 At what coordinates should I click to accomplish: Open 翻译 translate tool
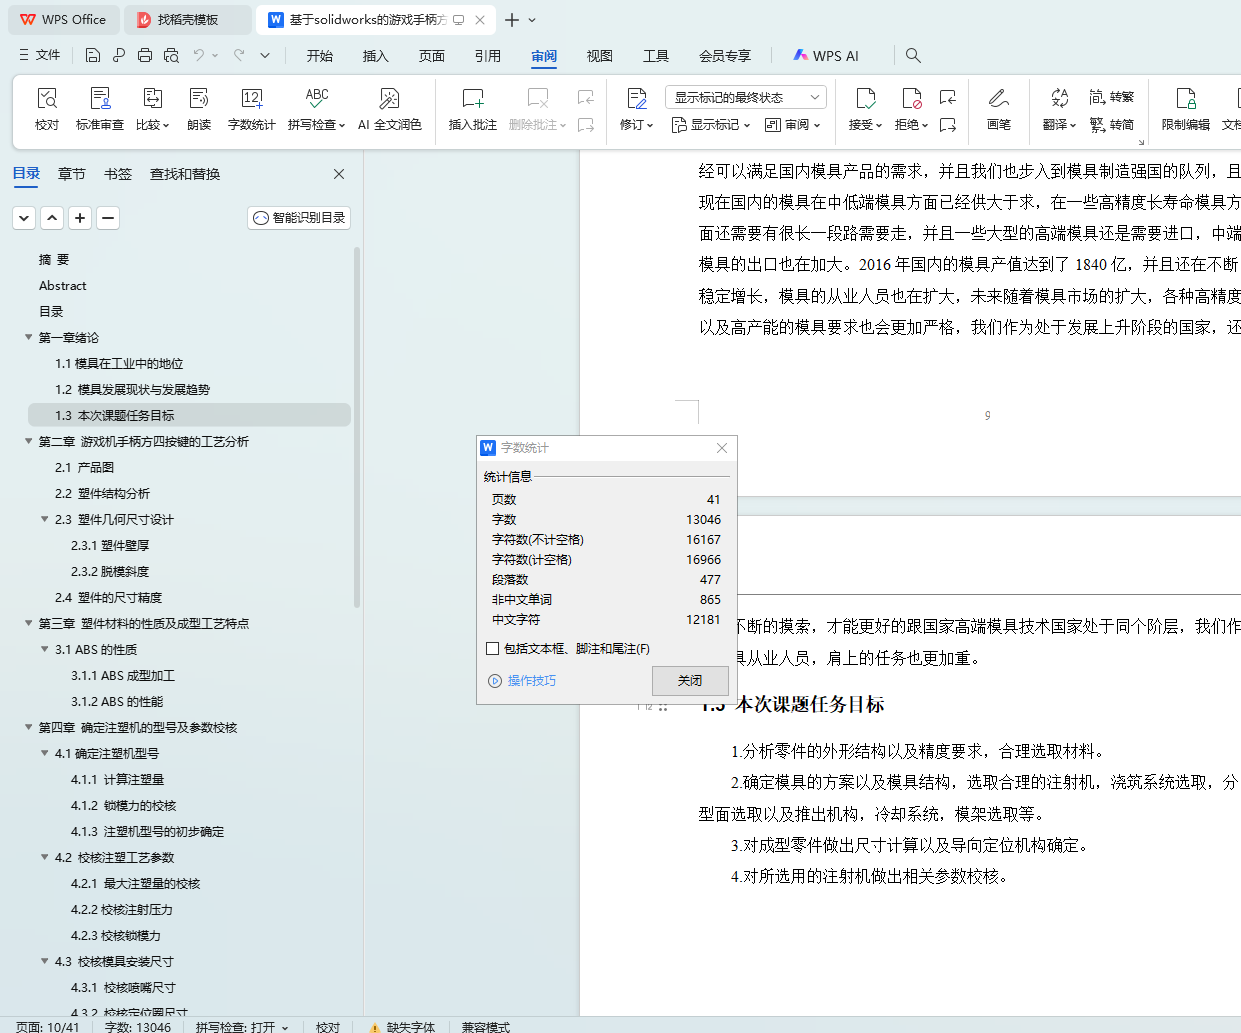click(x=1059, y=109)
